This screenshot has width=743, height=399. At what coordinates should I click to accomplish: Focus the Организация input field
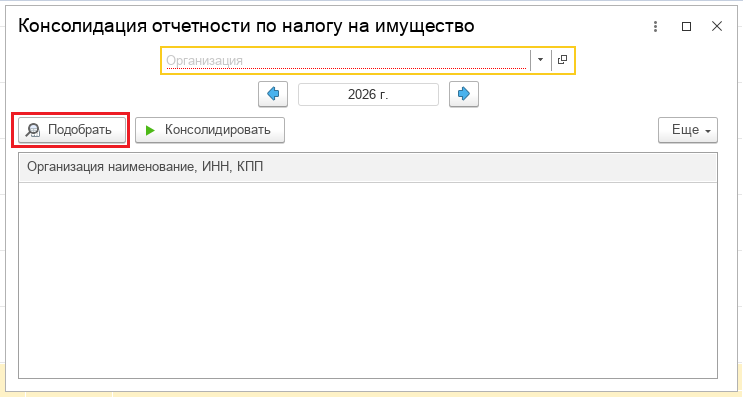346,60
